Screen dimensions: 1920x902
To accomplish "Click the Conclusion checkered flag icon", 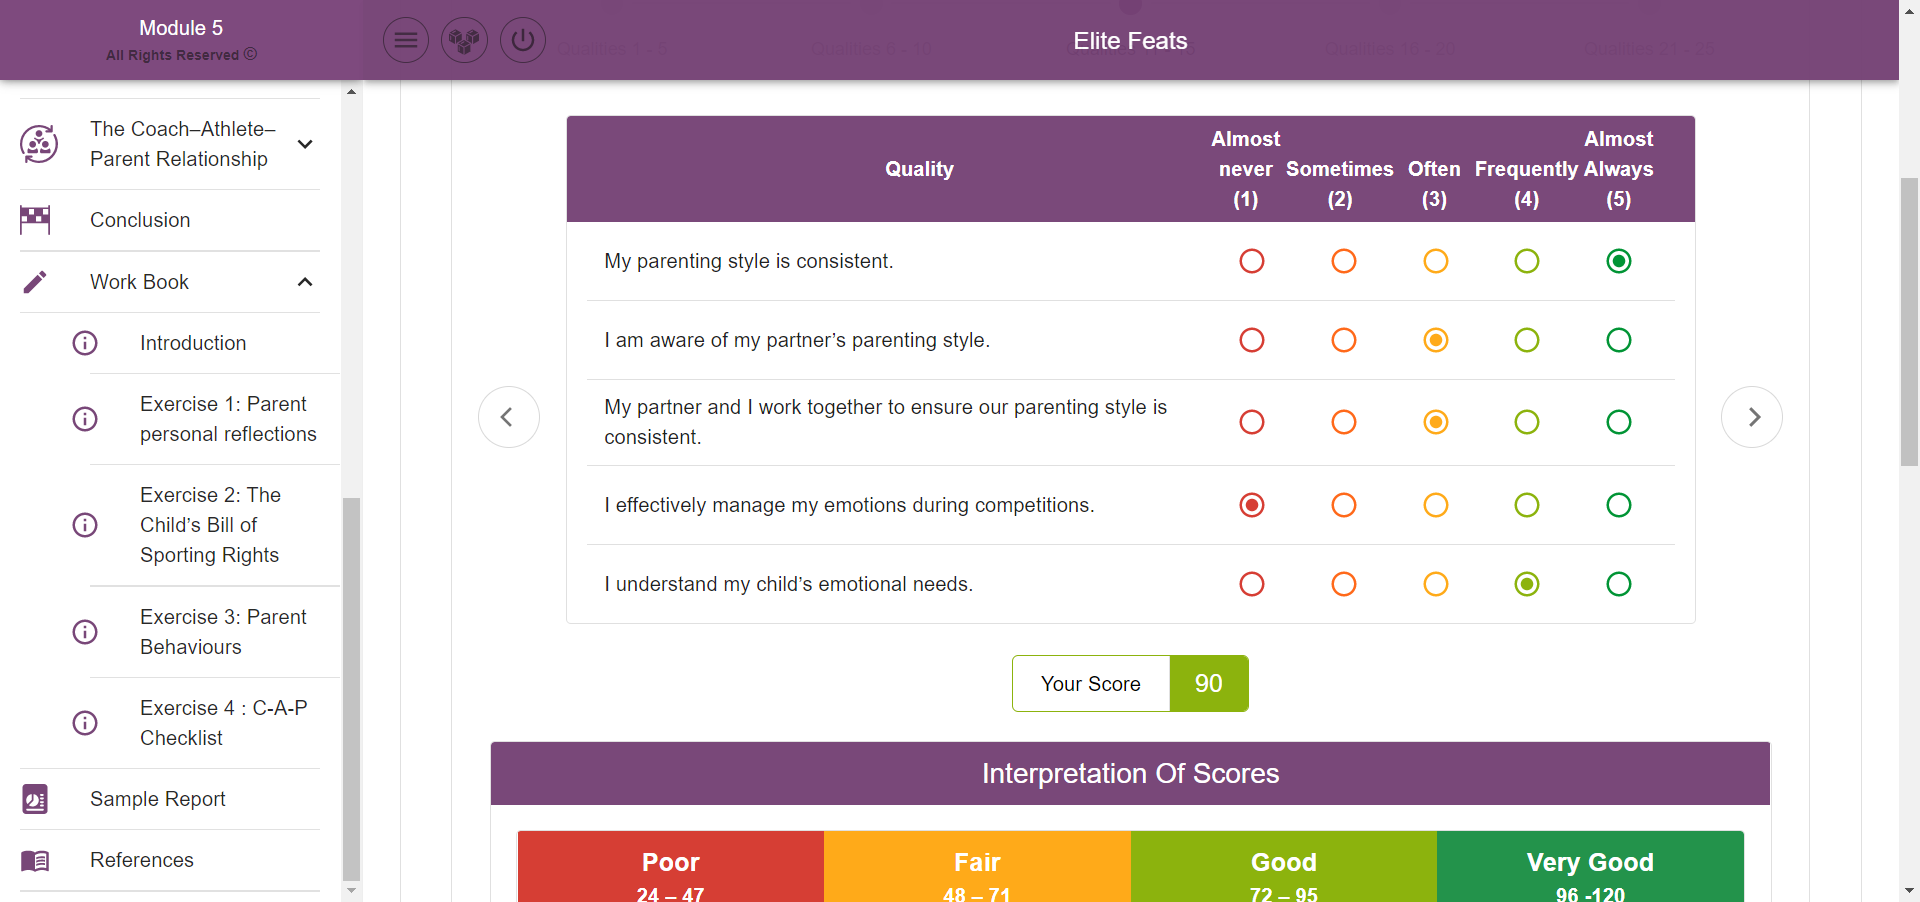I will [35, 220].
